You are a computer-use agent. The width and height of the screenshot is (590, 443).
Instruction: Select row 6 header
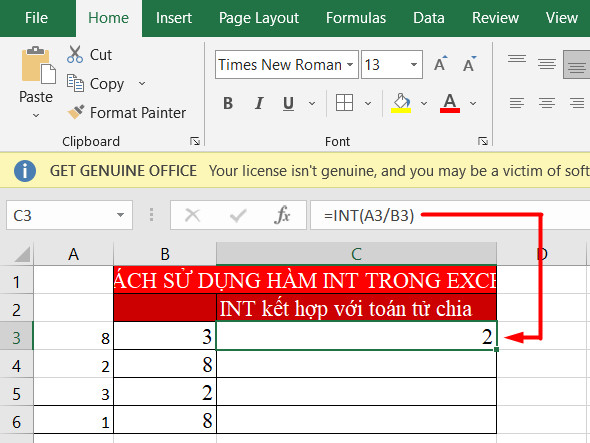pyautogui.click(x=16, y=422)
